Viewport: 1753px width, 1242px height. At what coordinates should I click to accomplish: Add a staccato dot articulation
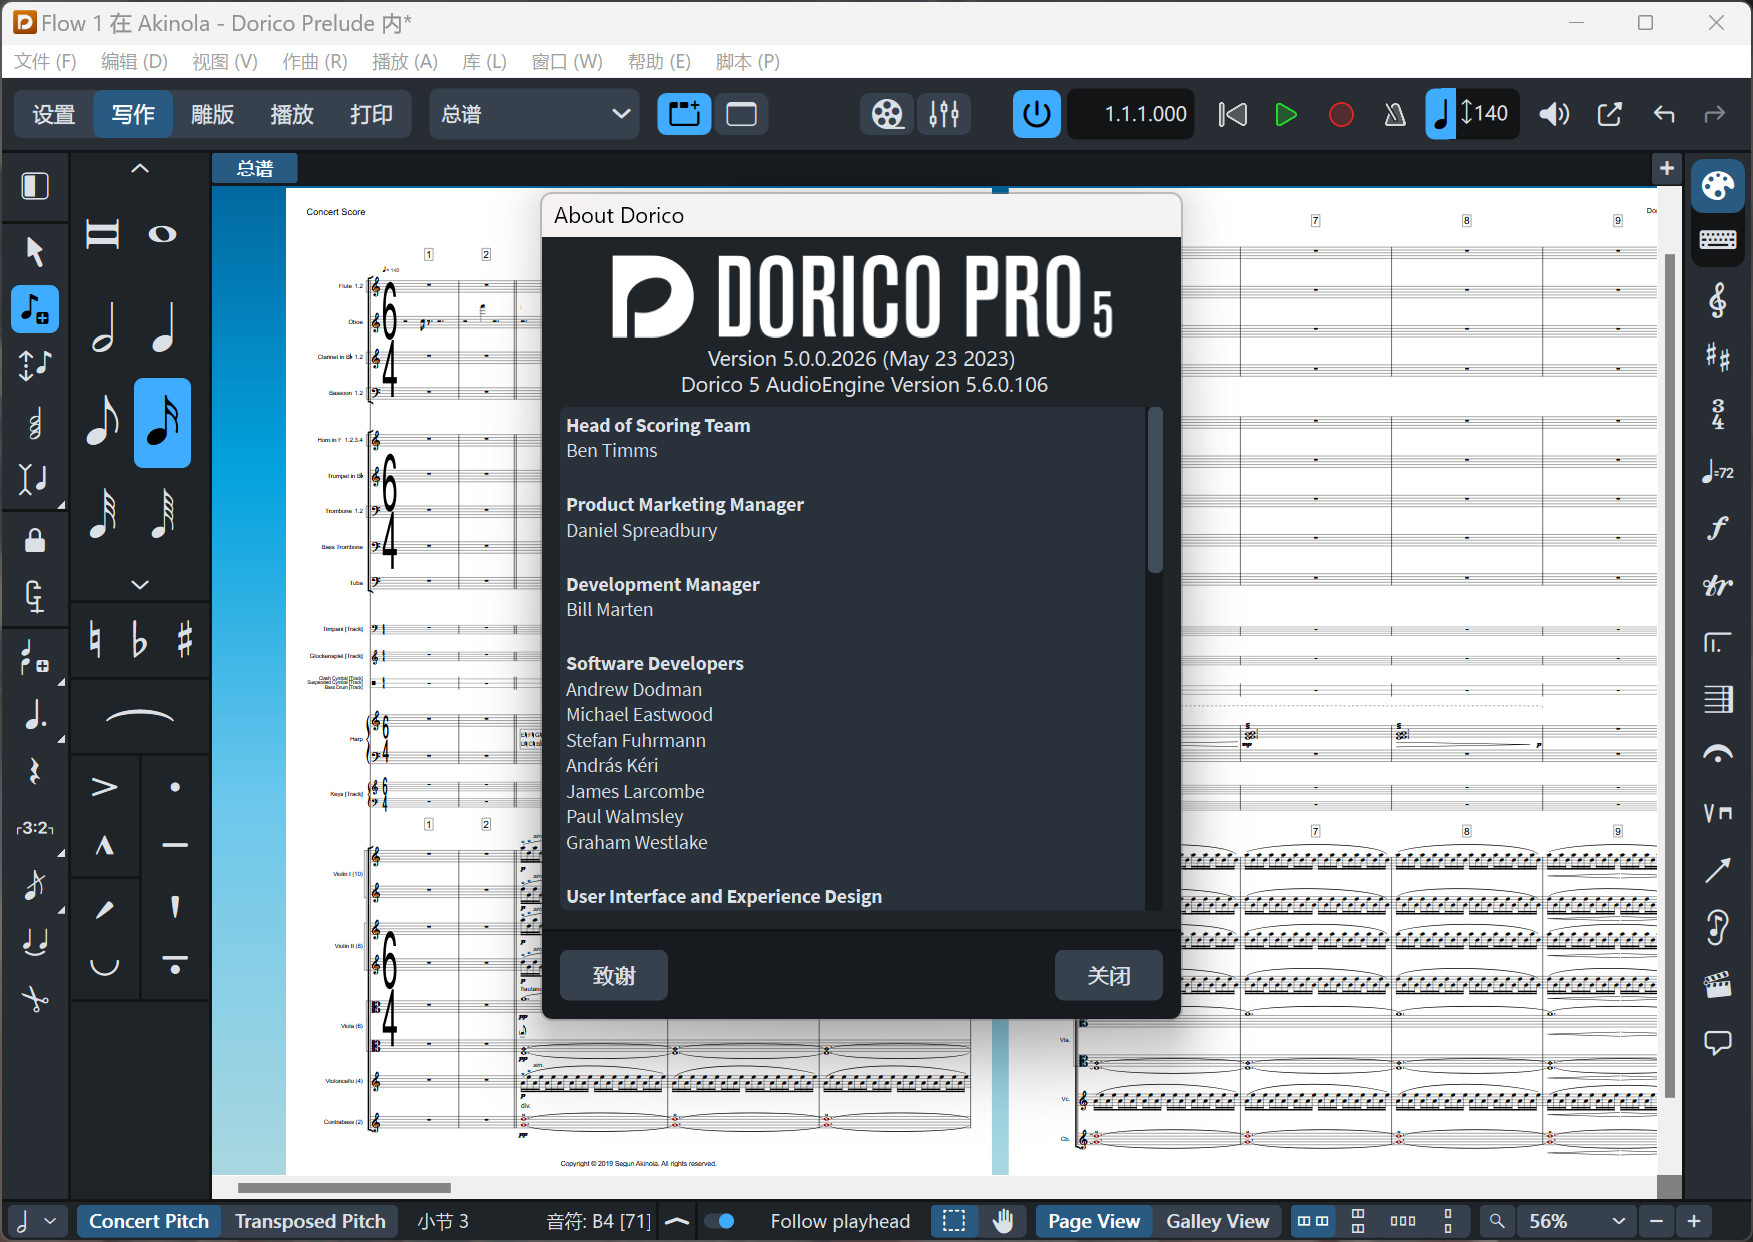click(175, 787)
